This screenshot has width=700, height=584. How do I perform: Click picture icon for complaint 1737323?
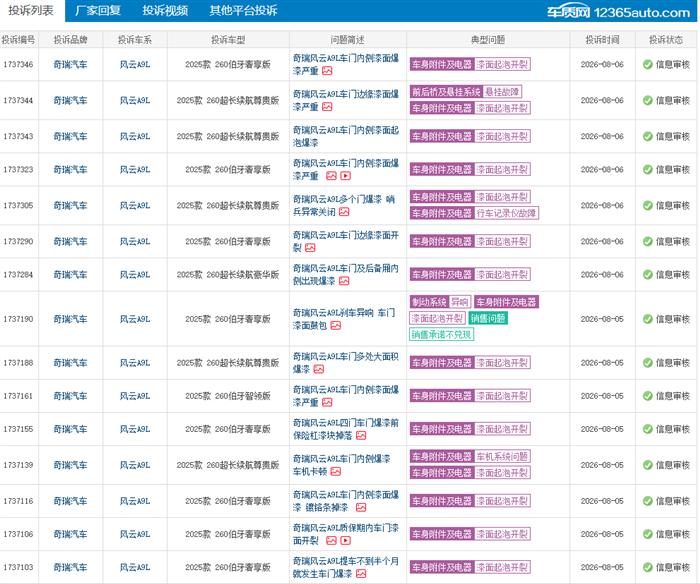click(331, 176)
